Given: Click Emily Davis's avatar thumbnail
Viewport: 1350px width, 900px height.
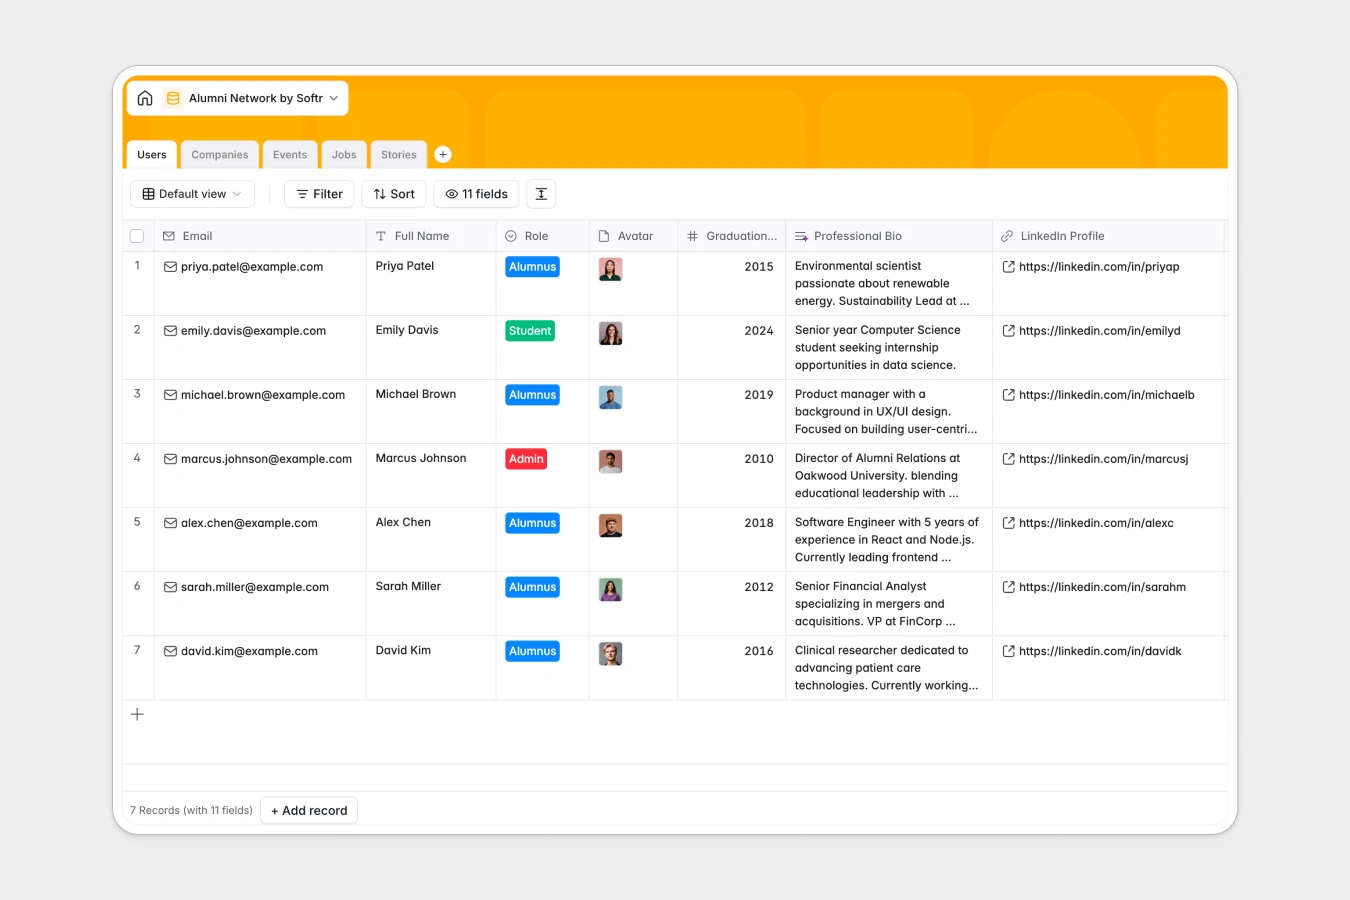Looking at the screenshot, I should [610, 333].
